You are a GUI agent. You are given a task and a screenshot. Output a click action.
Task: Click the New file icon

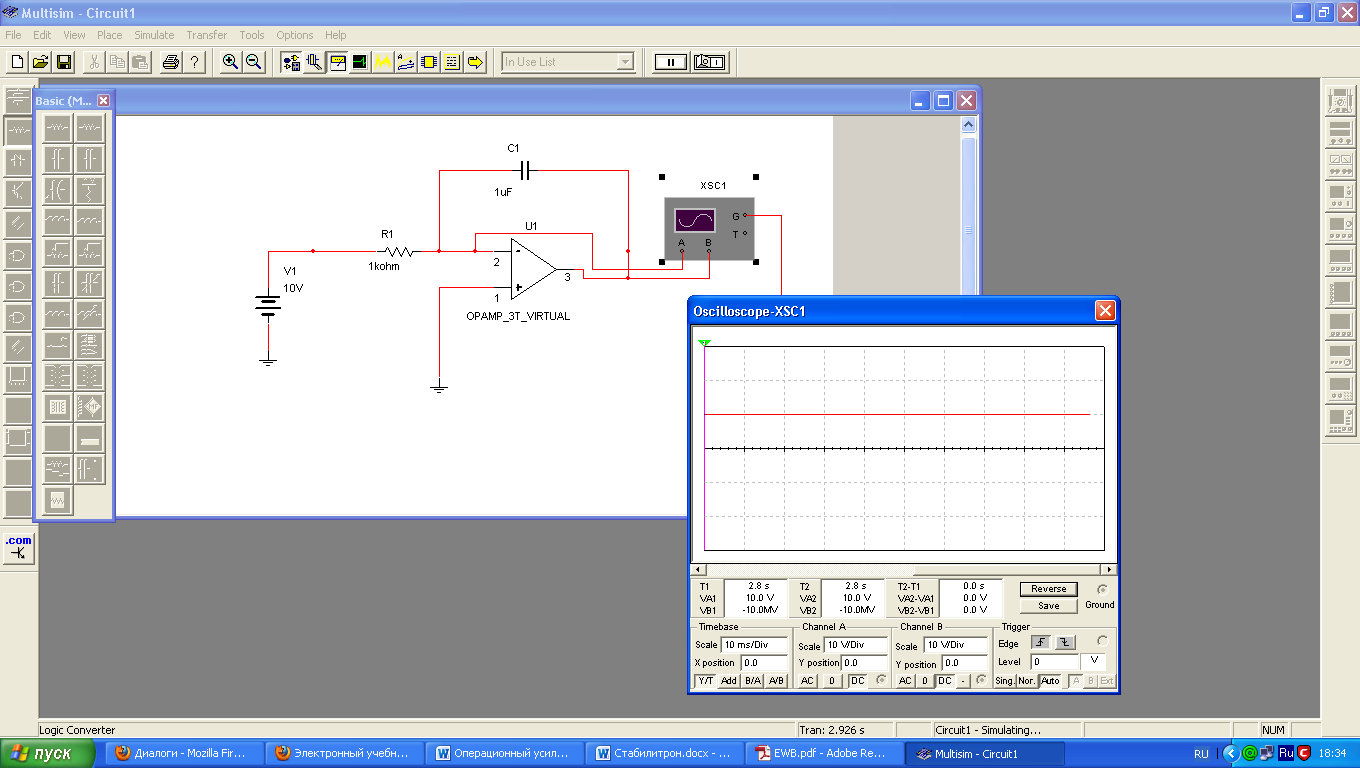click(17, 62)
